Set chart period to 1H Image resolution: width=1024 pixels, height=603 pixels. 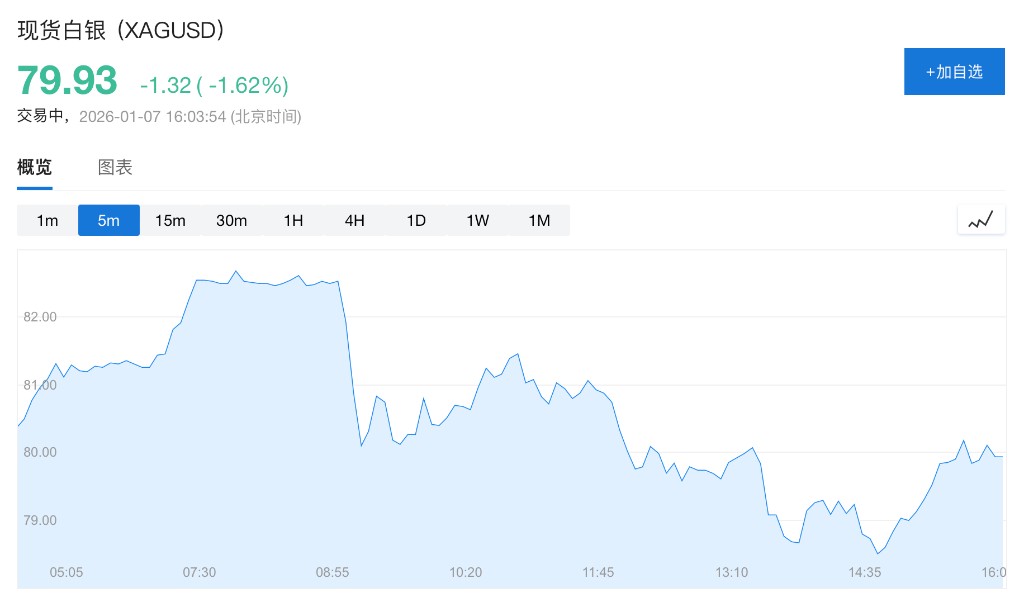point(293,221)
